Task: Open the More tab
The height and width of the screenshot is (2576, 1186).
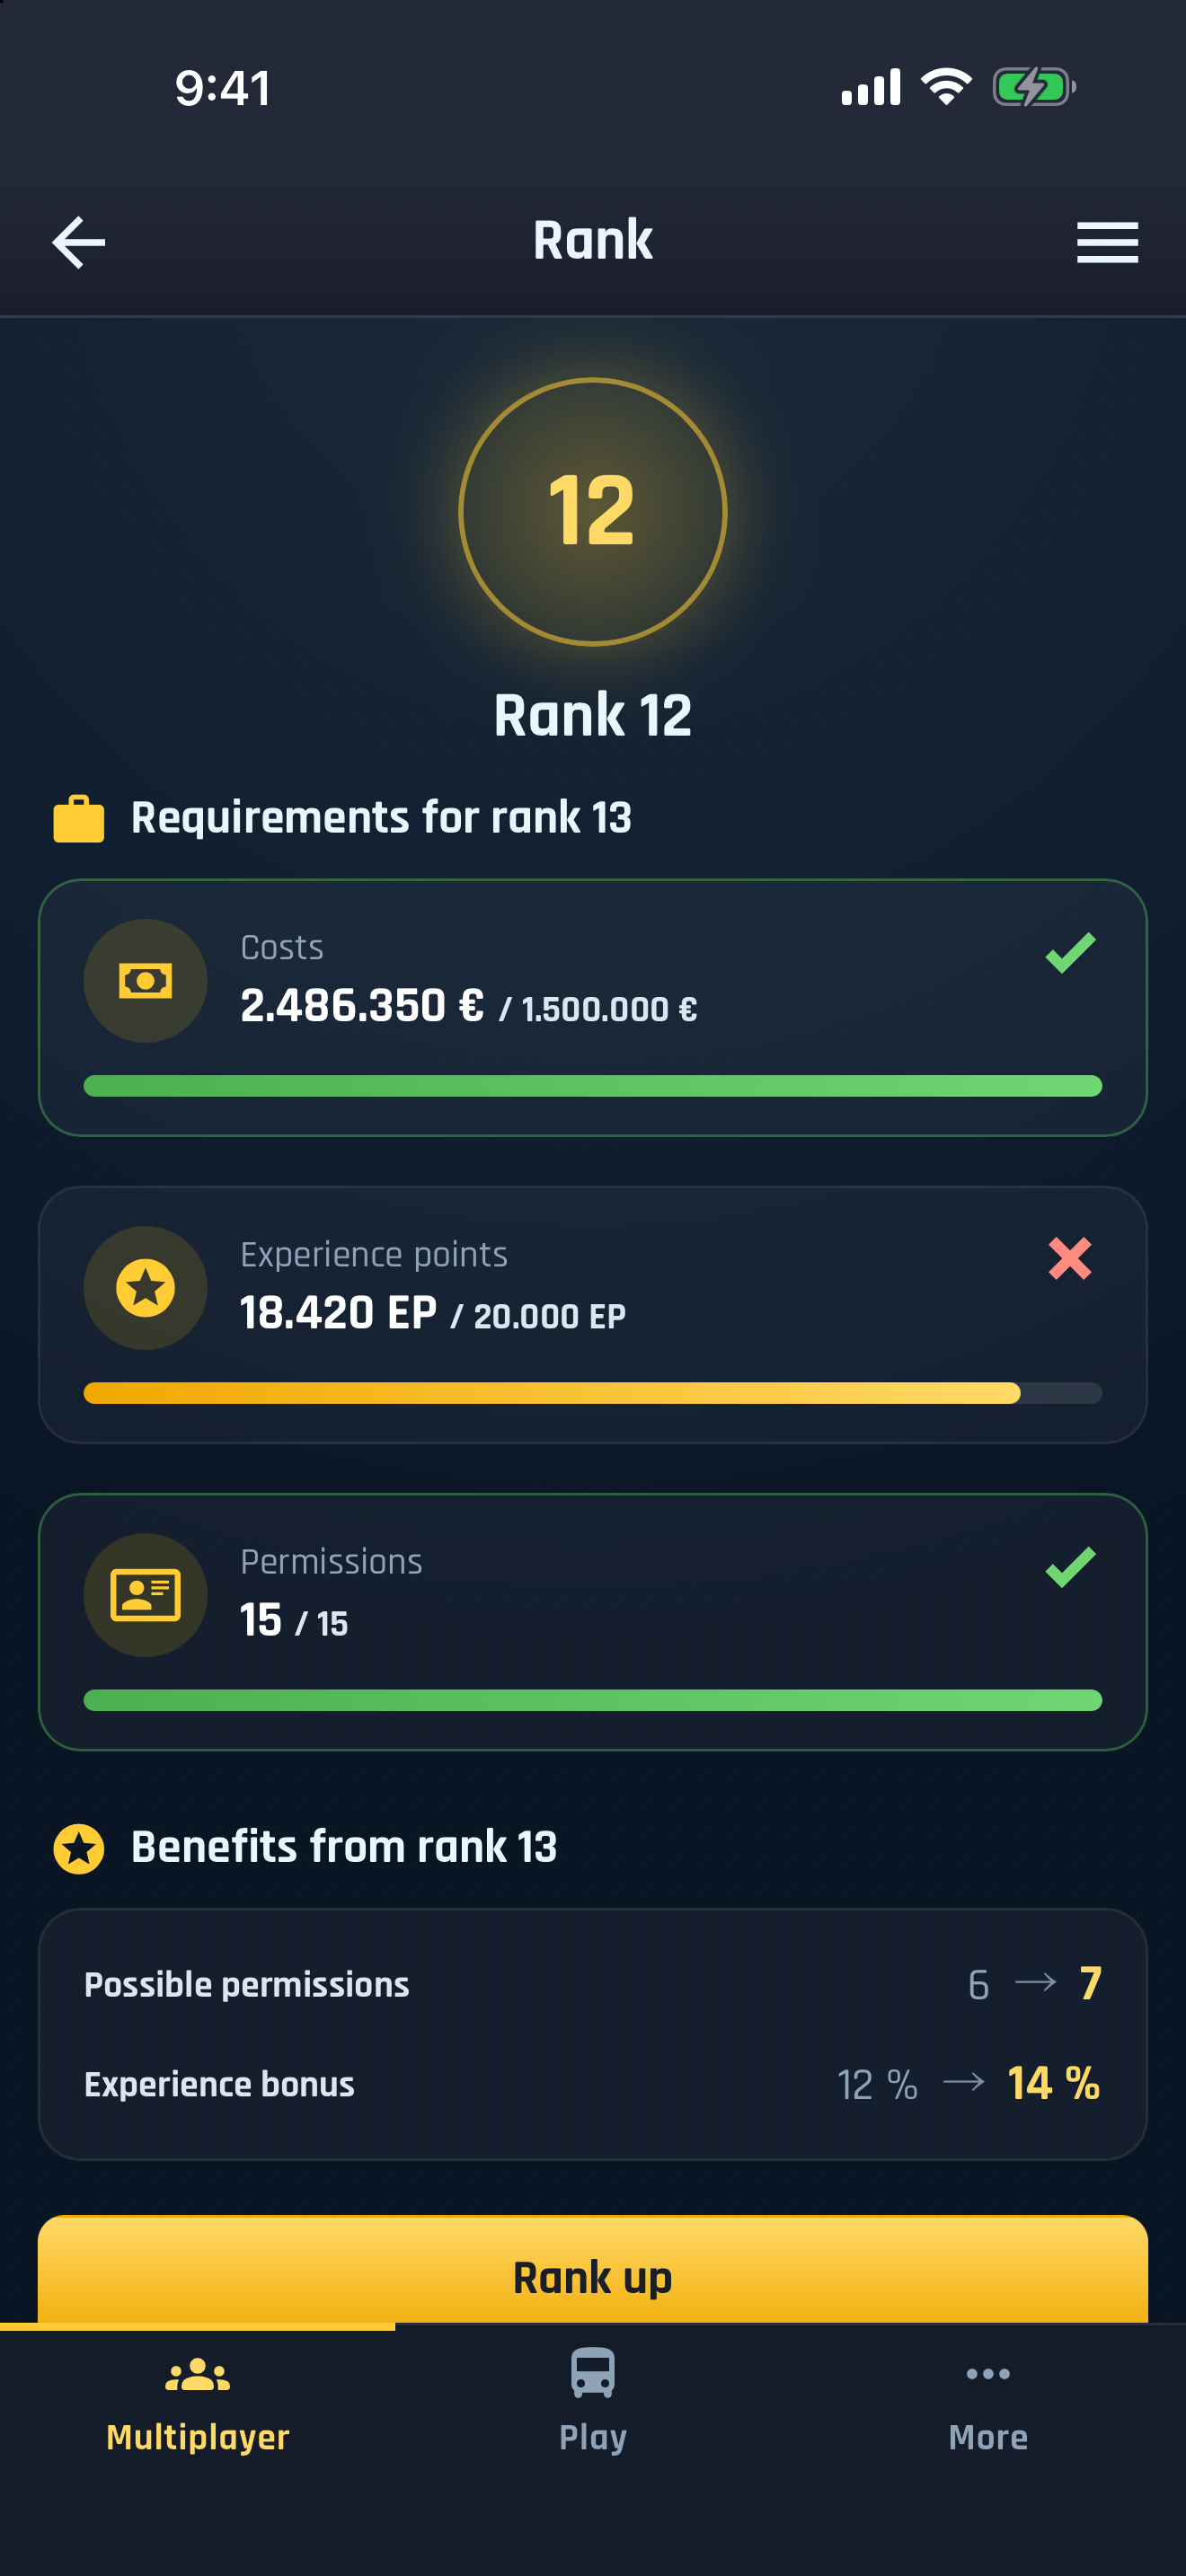Action: pyautogui.click(x=988, y=2405)
